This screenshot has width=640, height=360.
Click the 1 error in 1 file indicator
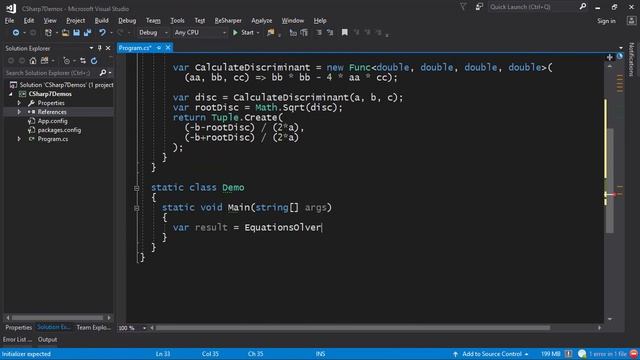pyautogui.click(x=608, y=354)
